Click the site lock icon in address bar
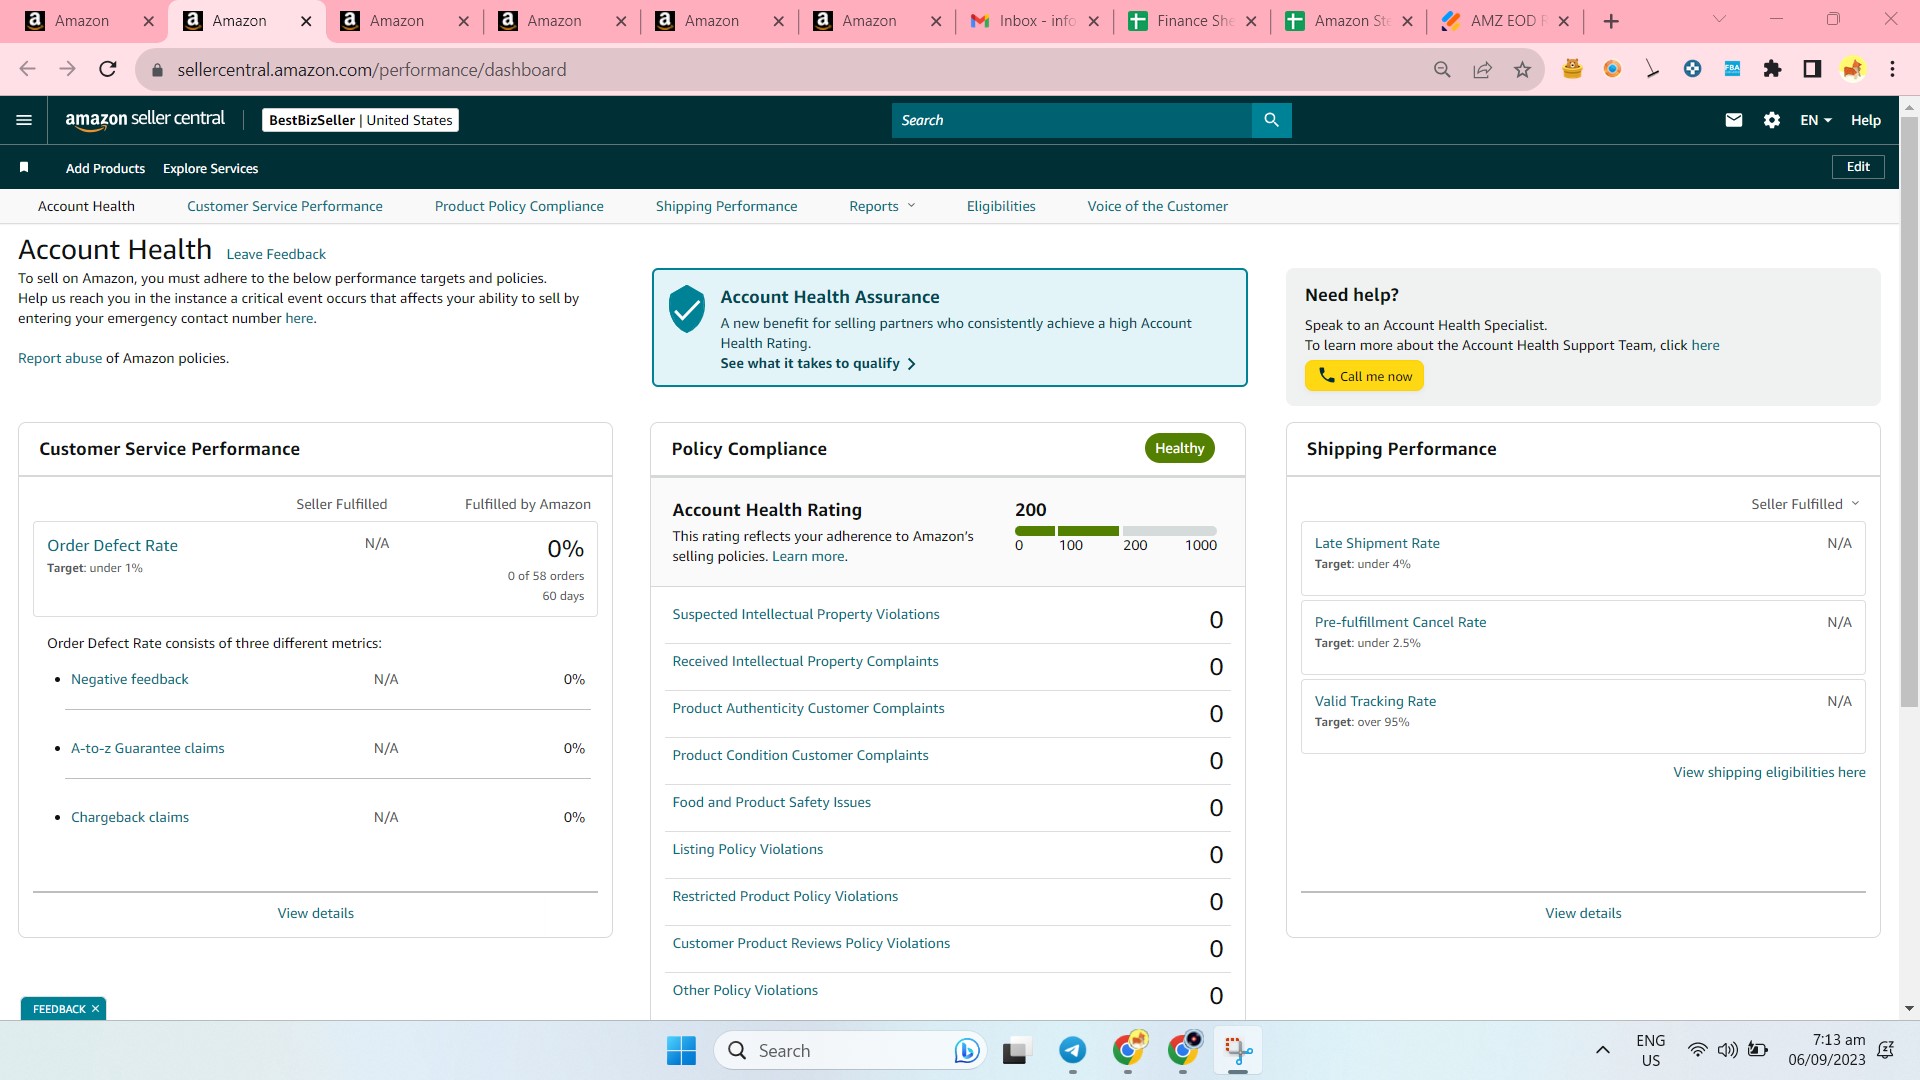Image resolution: width=1920 pixels, height=1080 pixels. 156,70
